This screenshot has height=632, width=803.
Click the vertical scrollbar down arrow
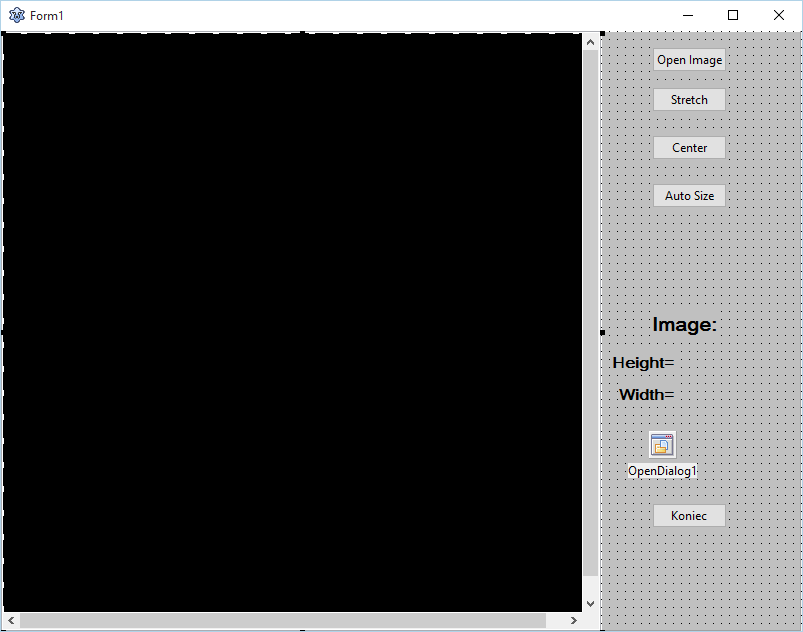[x=590, y=604]
